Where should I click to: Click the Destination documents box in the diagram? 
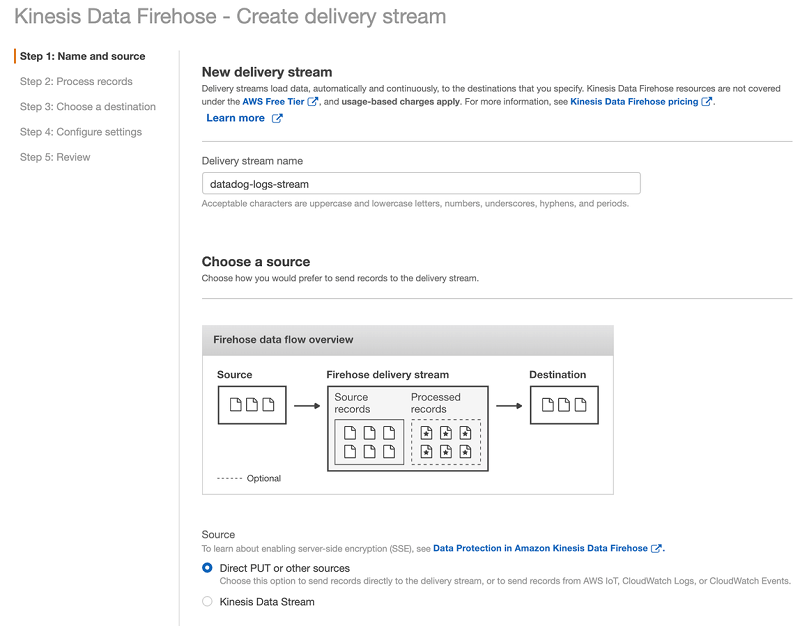564,405
